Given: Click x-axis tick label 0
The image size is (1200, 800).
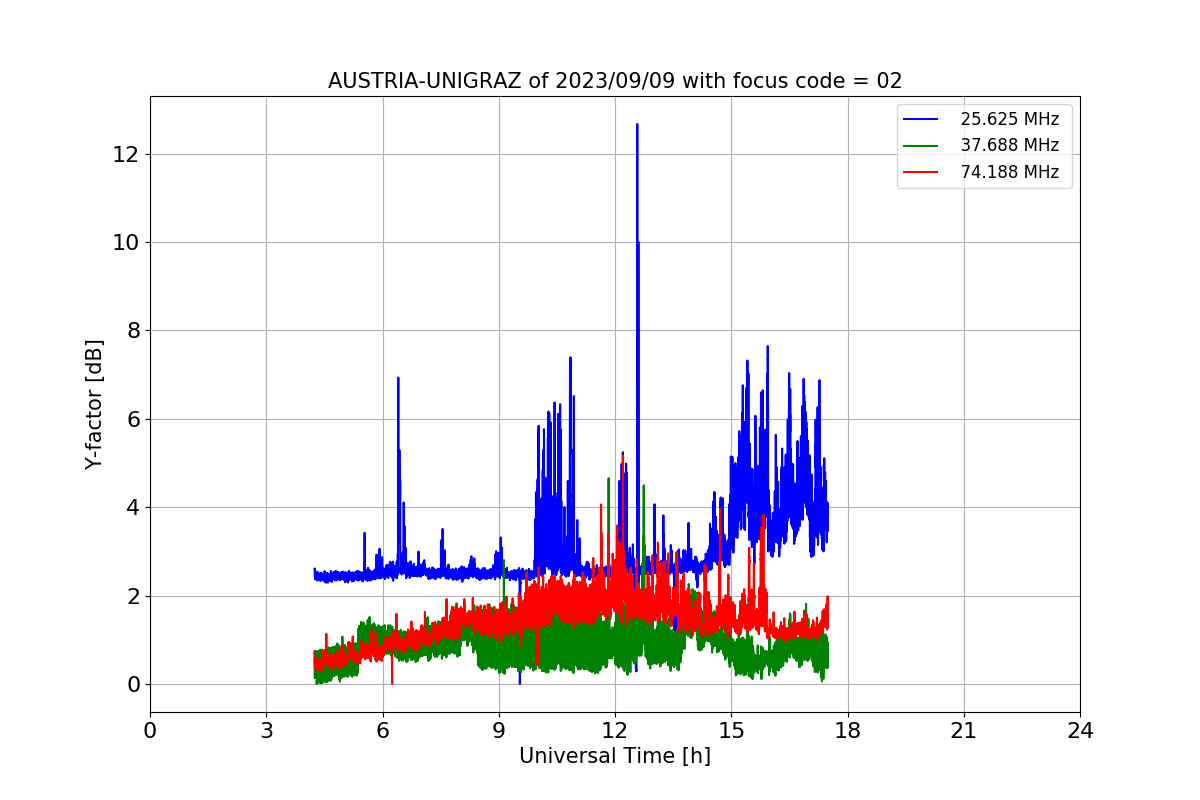Looking at the screenshot, I should point(150,731).
